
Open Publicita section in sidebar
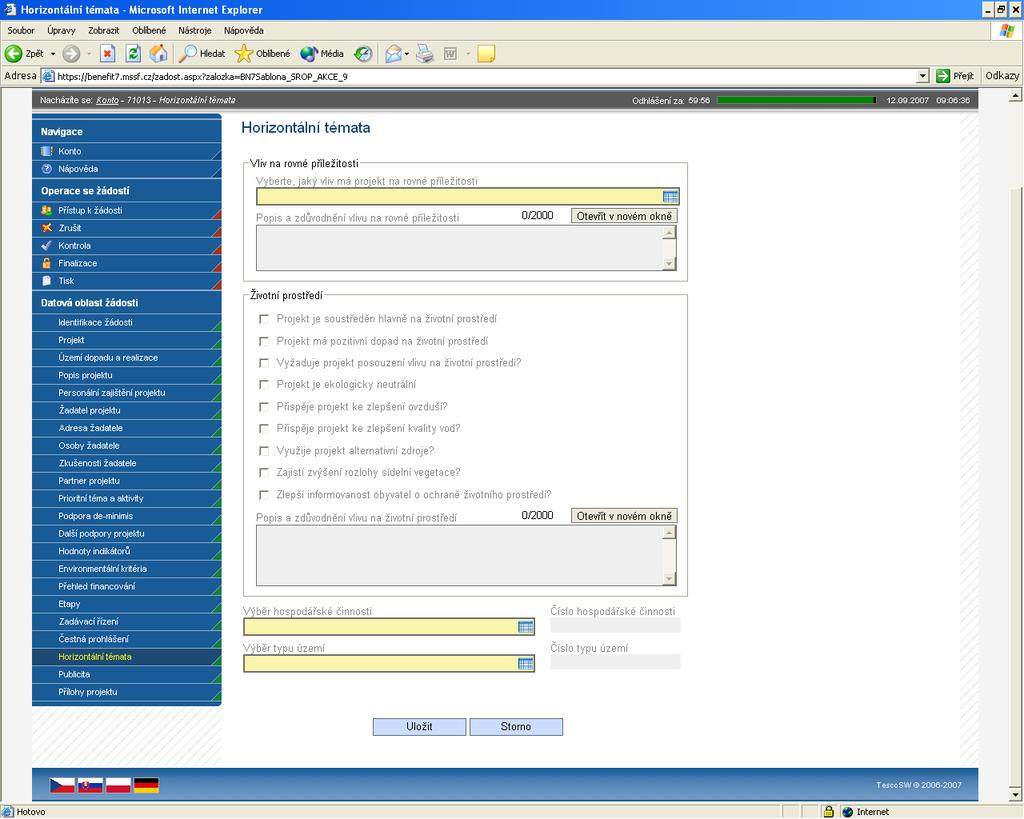(127, 675)
